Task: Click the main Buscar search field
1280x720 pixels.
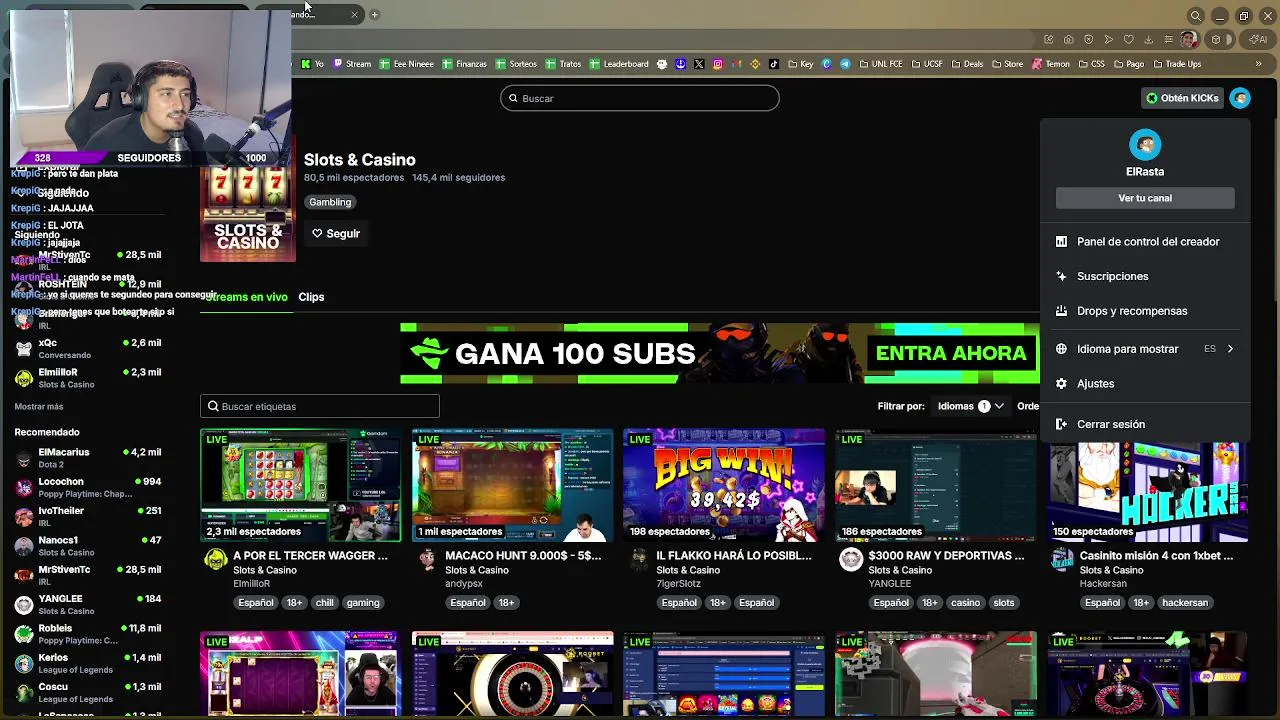Action: coord(640,98)
